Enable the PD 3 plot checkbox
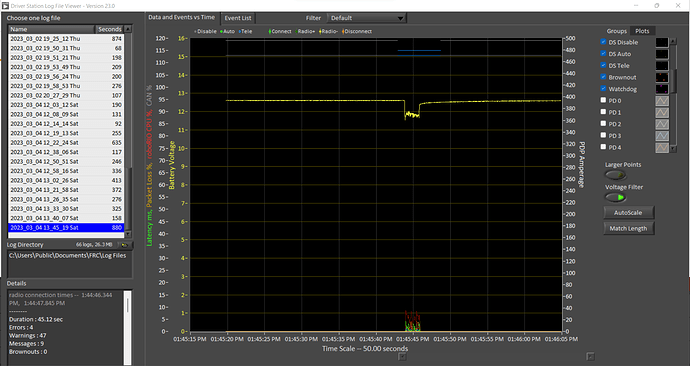The height and width of the screenshot is (366, 690). (603, 135)
